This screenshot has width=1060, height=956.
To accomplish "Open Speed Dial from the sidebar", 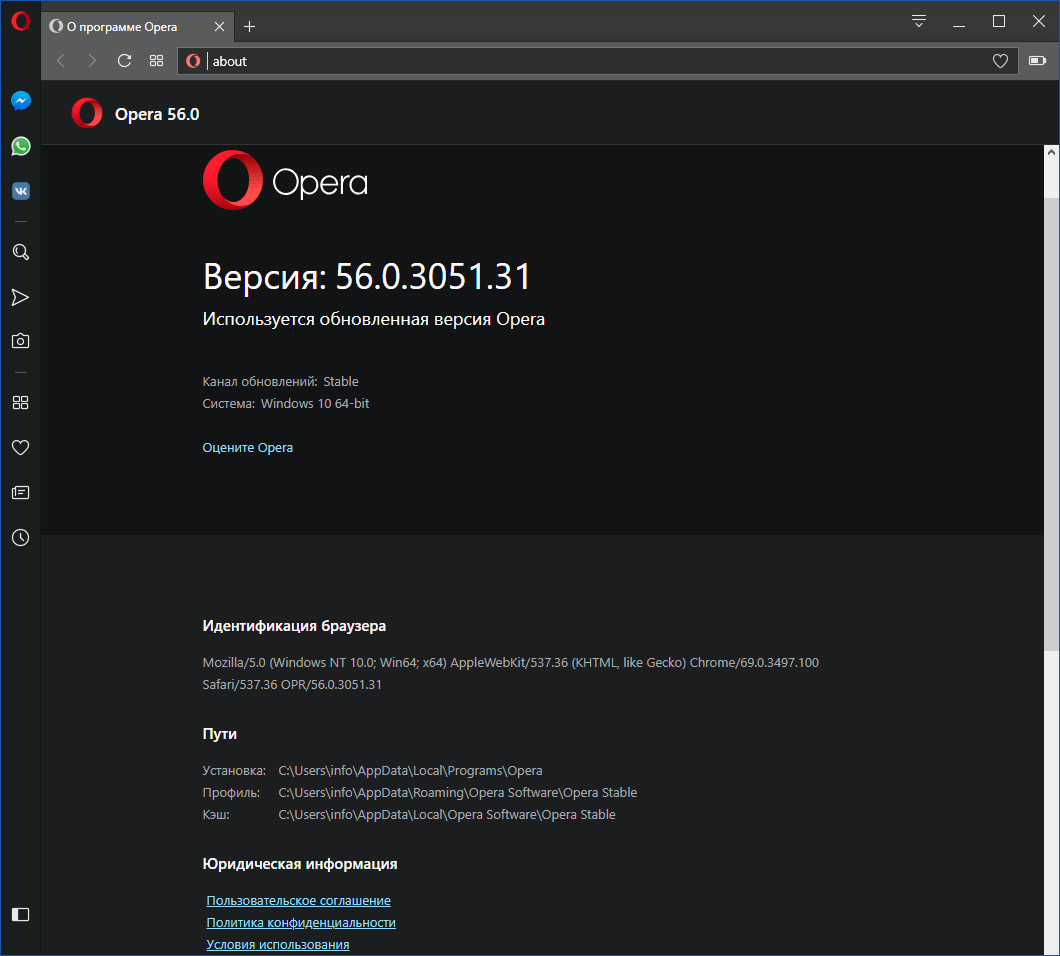I will (x=20, y=403).
